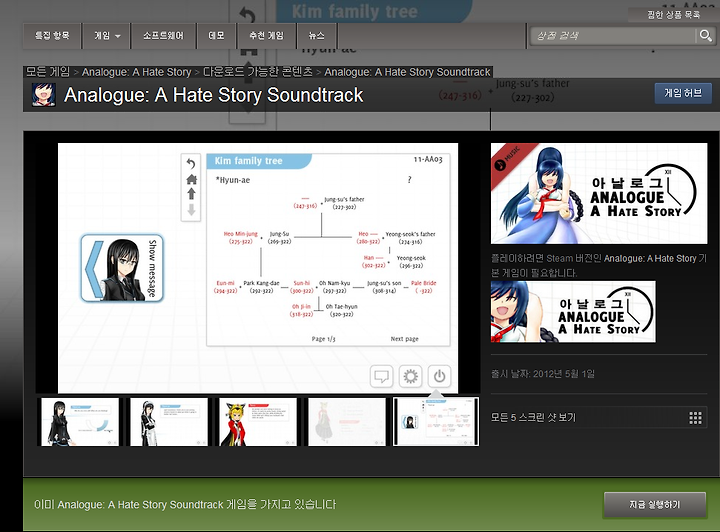The width and height of the screenshot is (720, 532).
Task: Open the all-screenshots grid icon
Action: pos(695,418)
